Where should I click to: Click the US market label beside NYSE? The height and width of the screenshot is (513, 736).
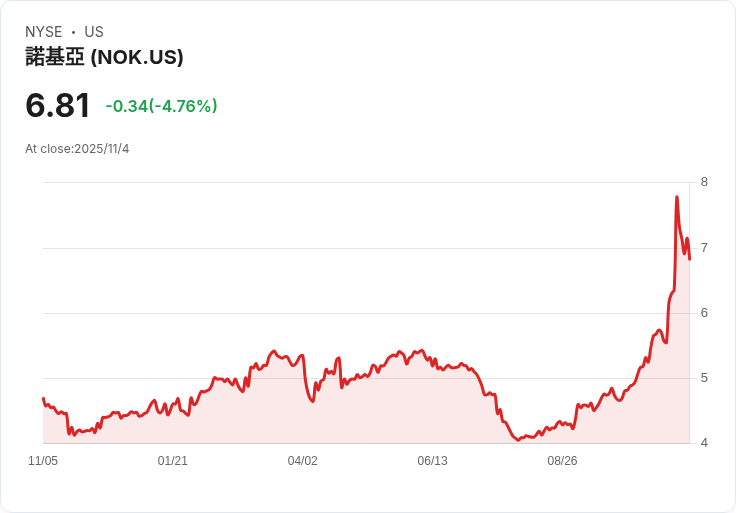click(x=94, y=32)
